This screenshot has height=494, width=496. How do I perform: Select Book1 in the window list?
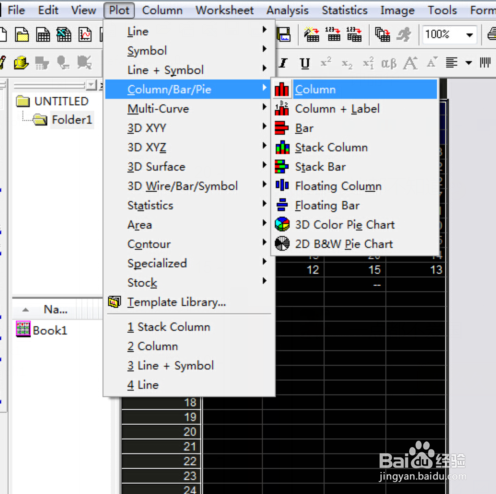click(x=42, y=330)
